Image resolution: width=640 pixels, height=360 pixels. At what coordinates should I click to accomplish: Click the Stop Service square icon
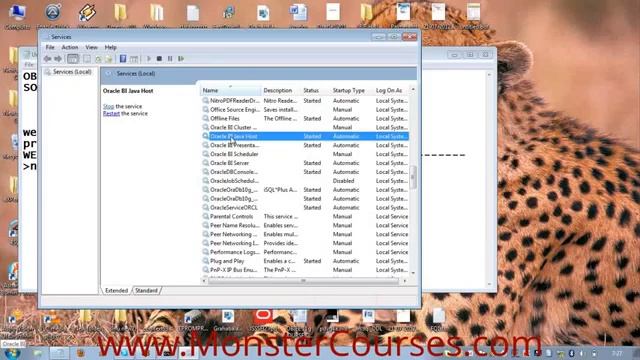159,59
